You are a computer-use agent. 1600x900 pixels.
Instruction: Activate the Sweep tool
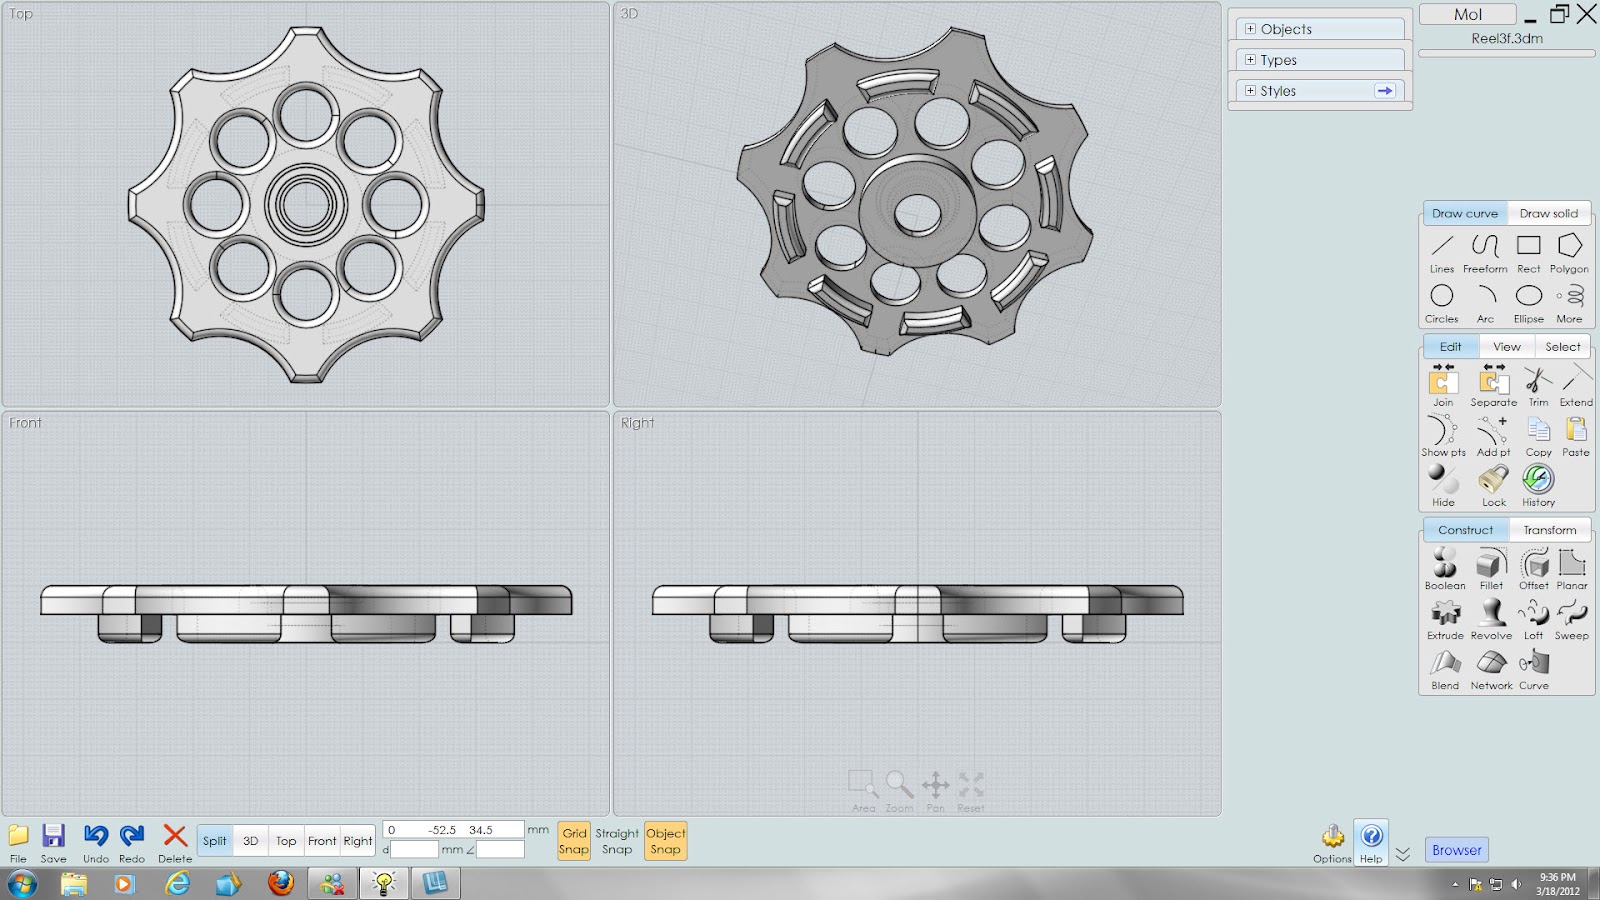pos(1572,619)
